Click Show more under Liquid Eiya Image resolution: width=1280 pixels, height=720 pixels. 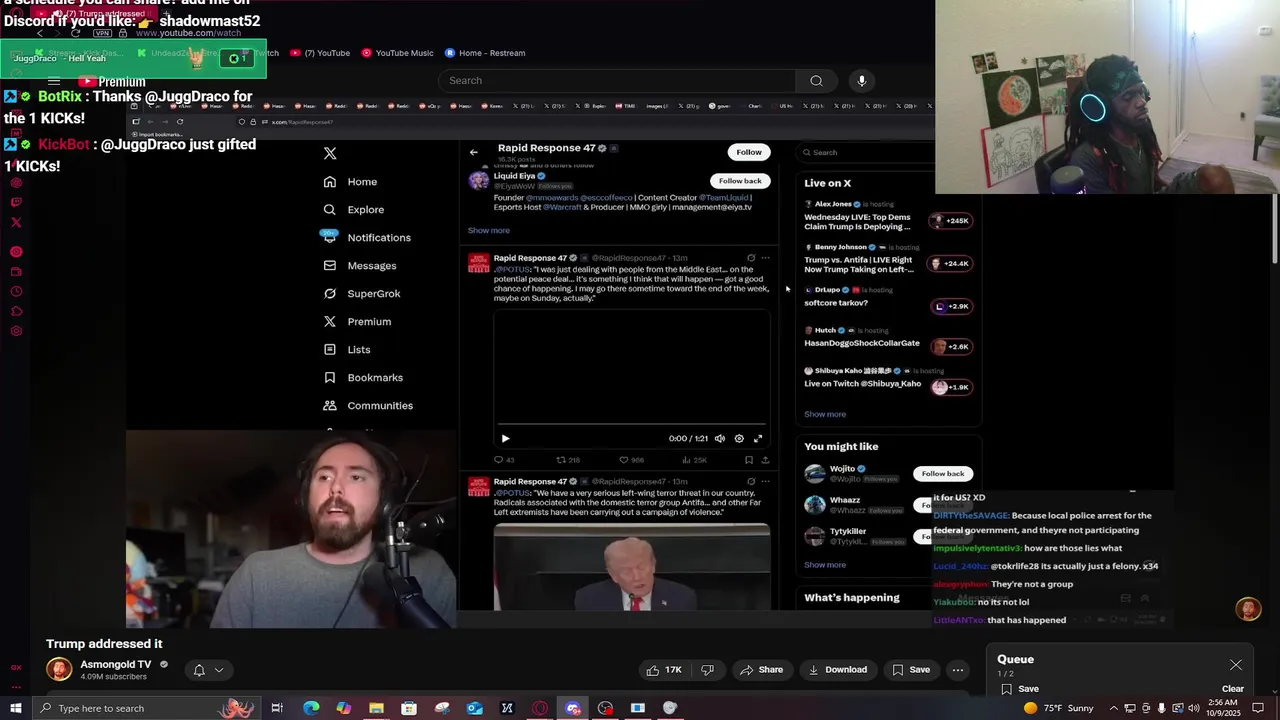(488, 231)
